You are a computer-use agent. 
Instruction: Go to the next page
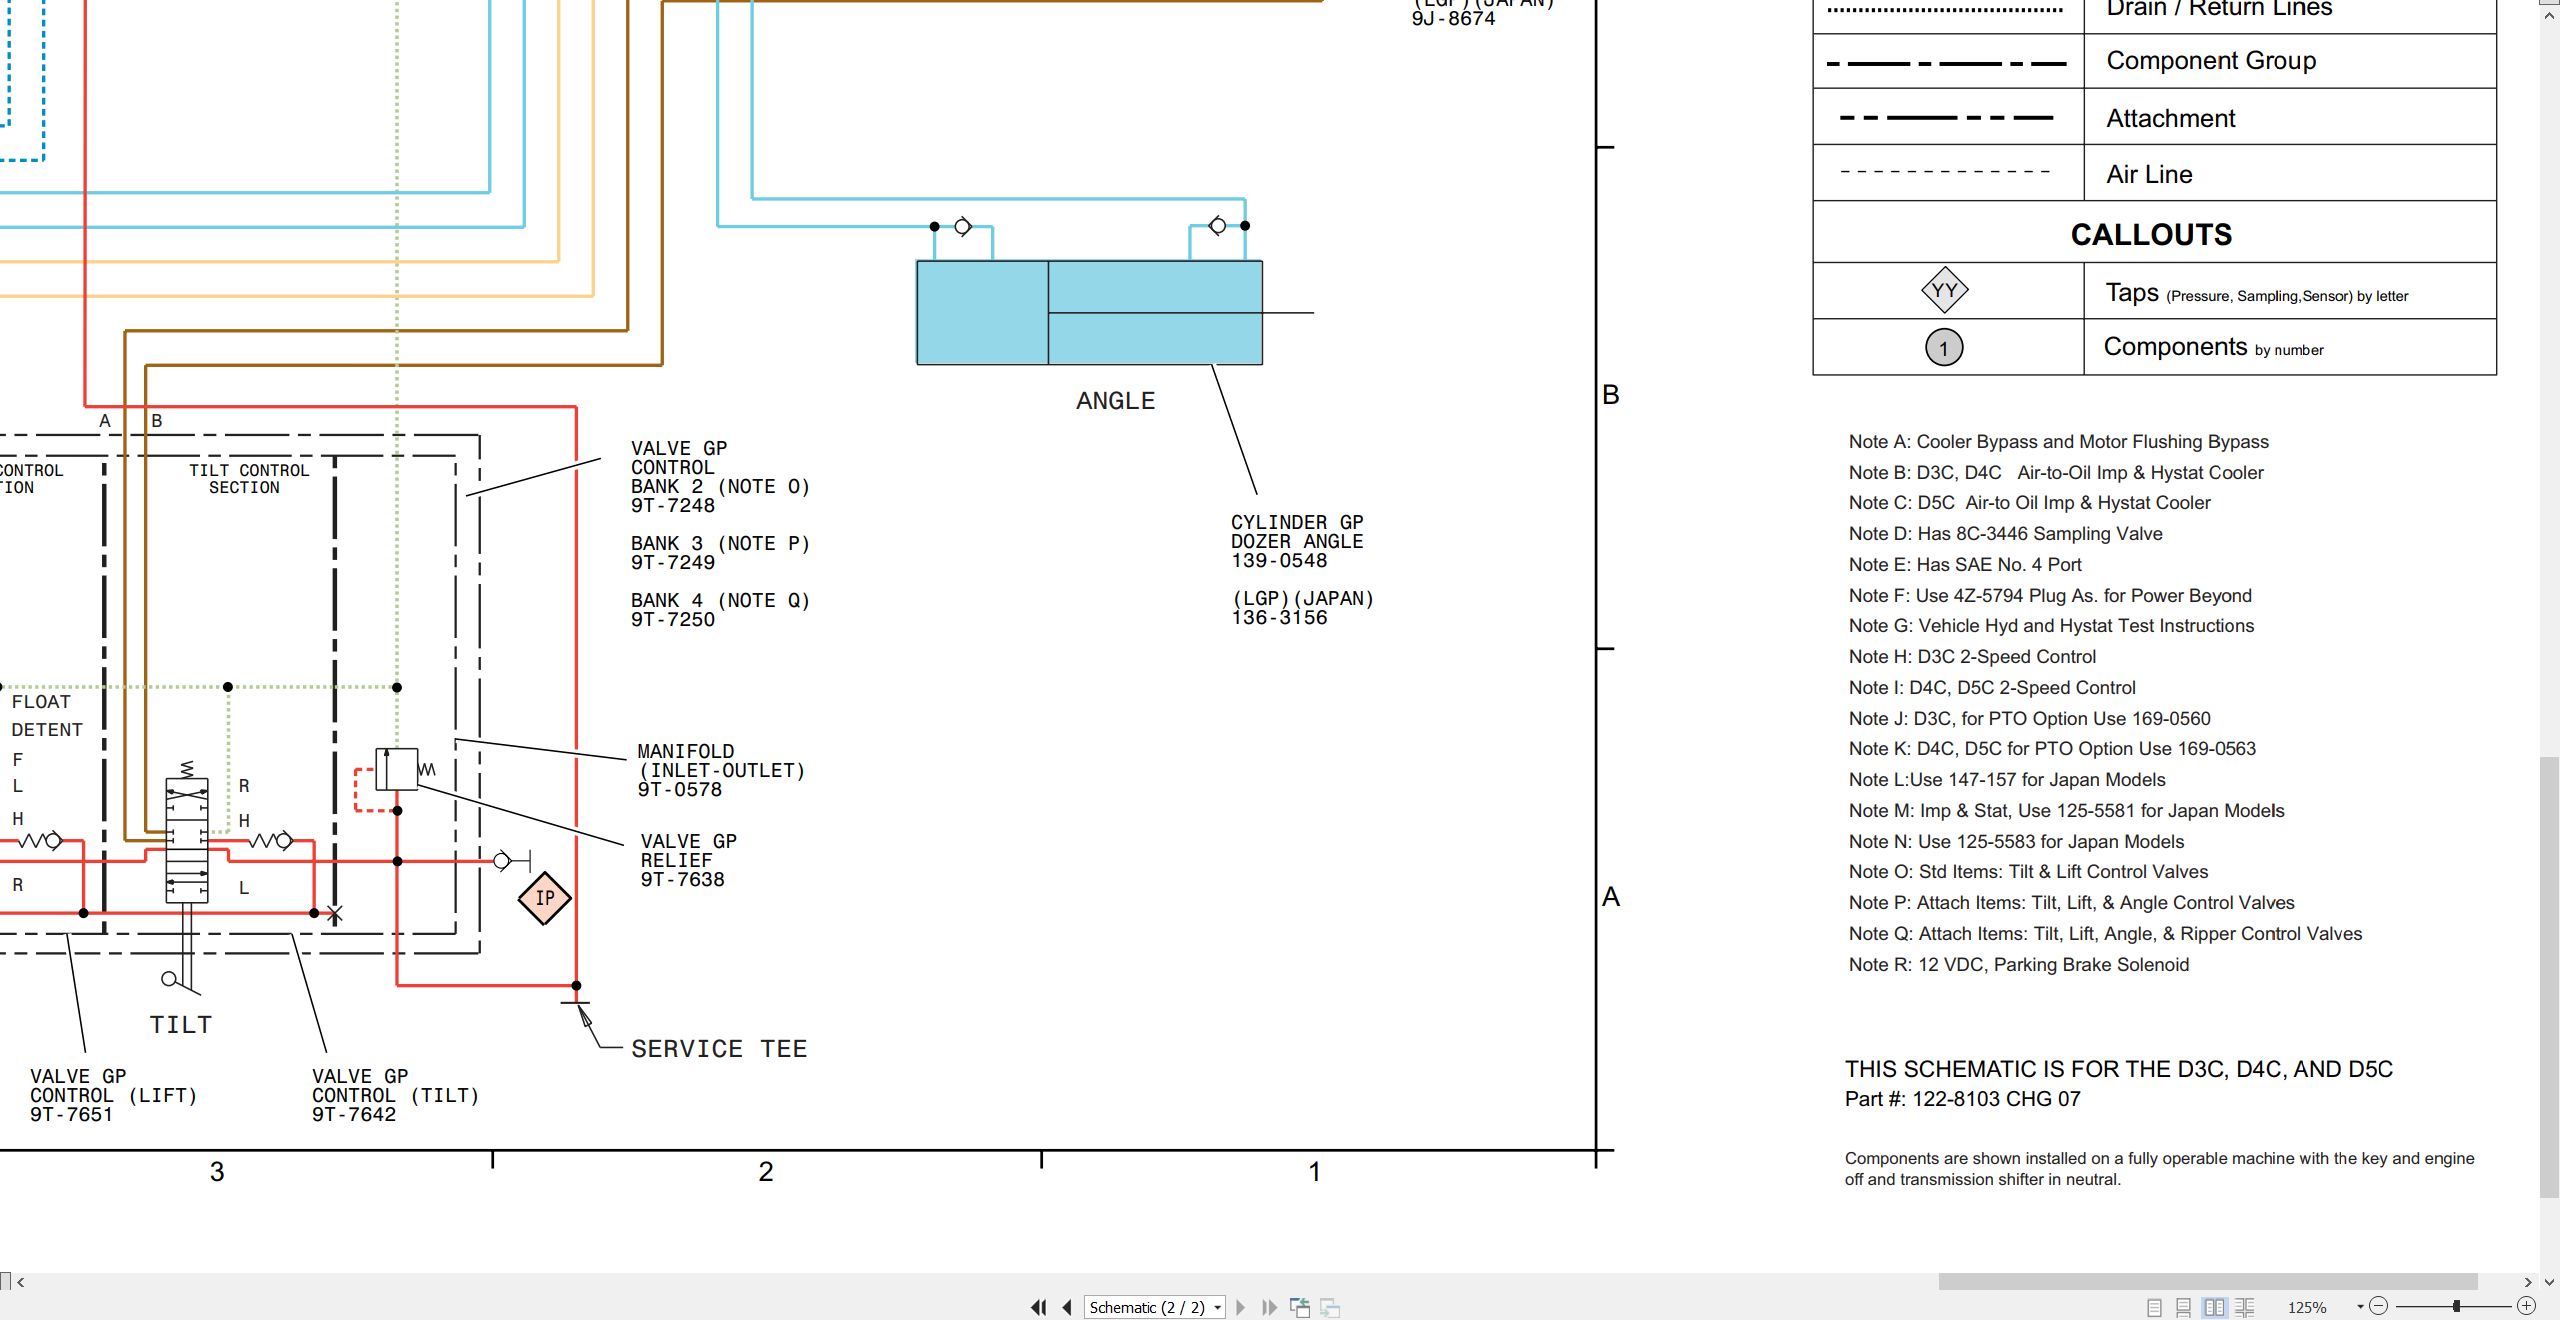tap(1241, 1307)
